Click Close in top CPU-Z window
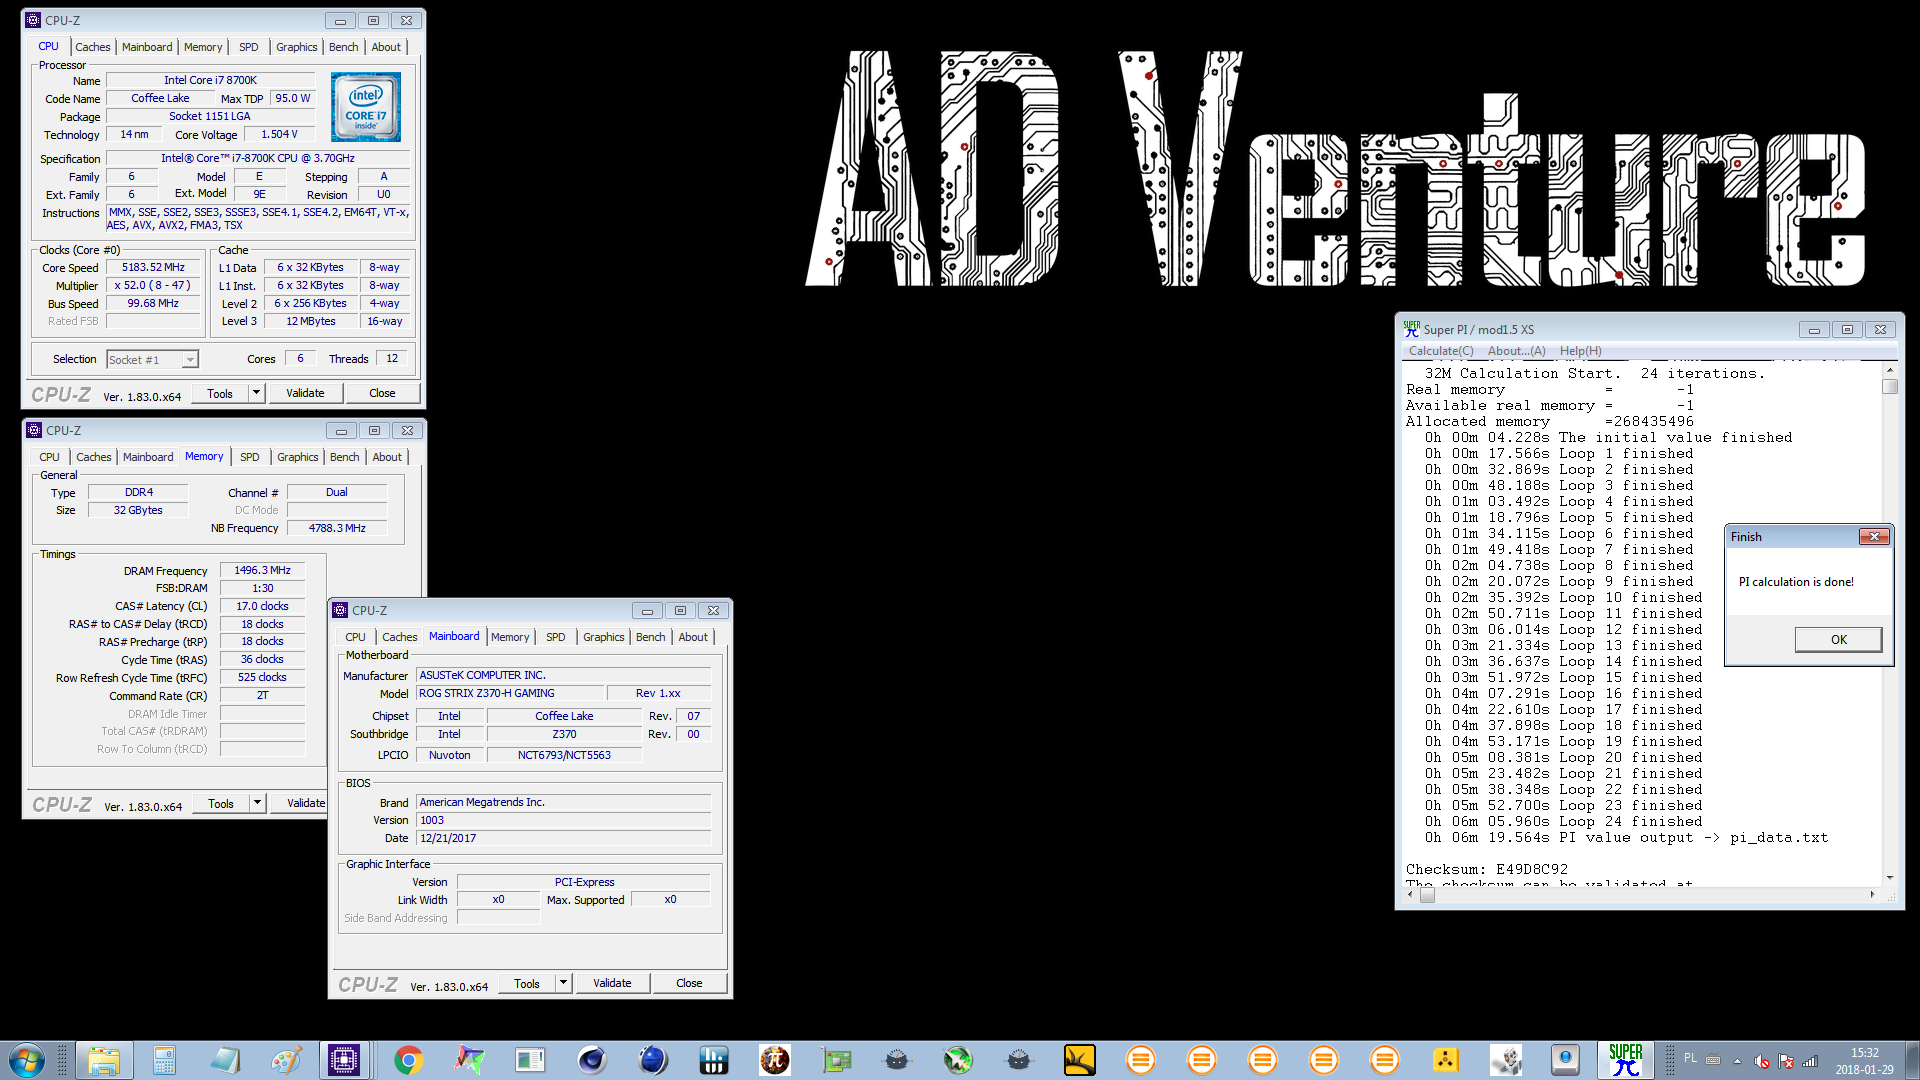The image size is (1920, 1080). (x=382, y=393)
